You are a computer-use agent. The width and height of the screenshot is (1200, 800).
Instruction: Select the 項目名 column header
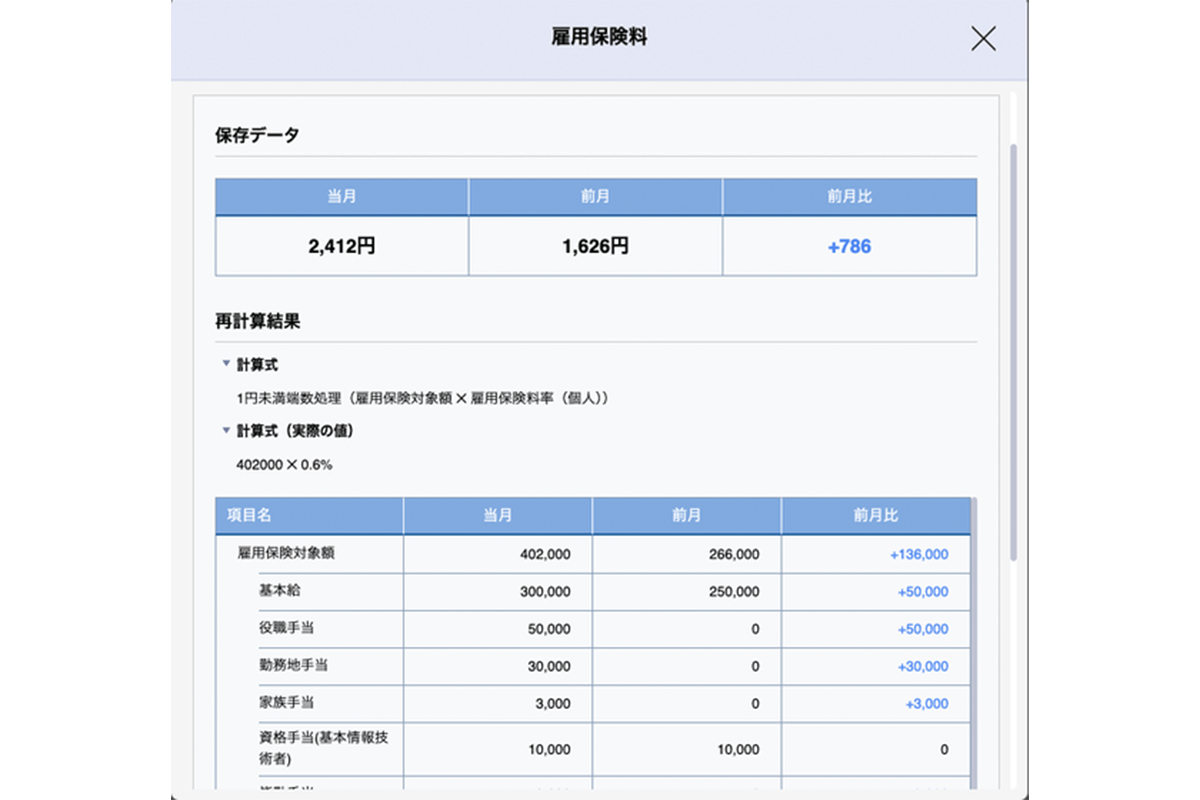point(250,516)
